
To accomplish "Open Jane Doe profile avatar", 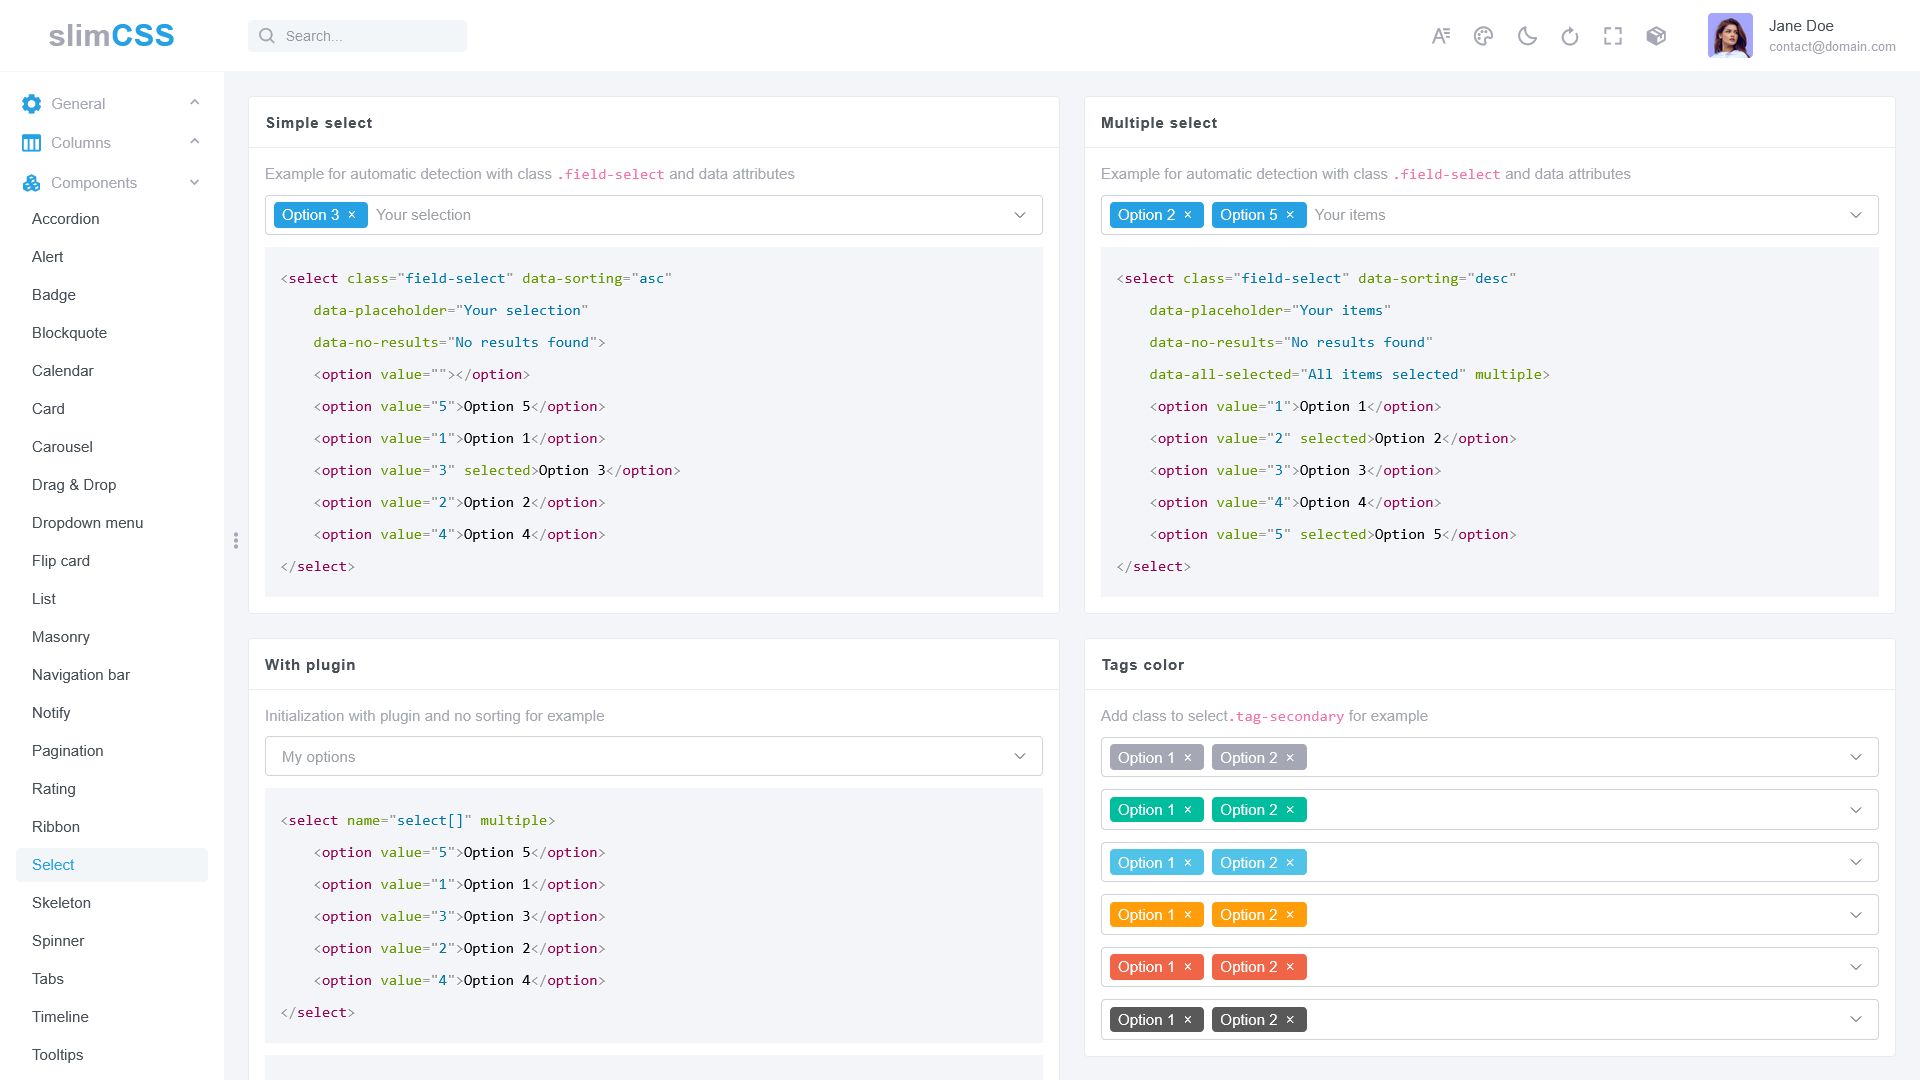I will click(x=1730, y=36).
